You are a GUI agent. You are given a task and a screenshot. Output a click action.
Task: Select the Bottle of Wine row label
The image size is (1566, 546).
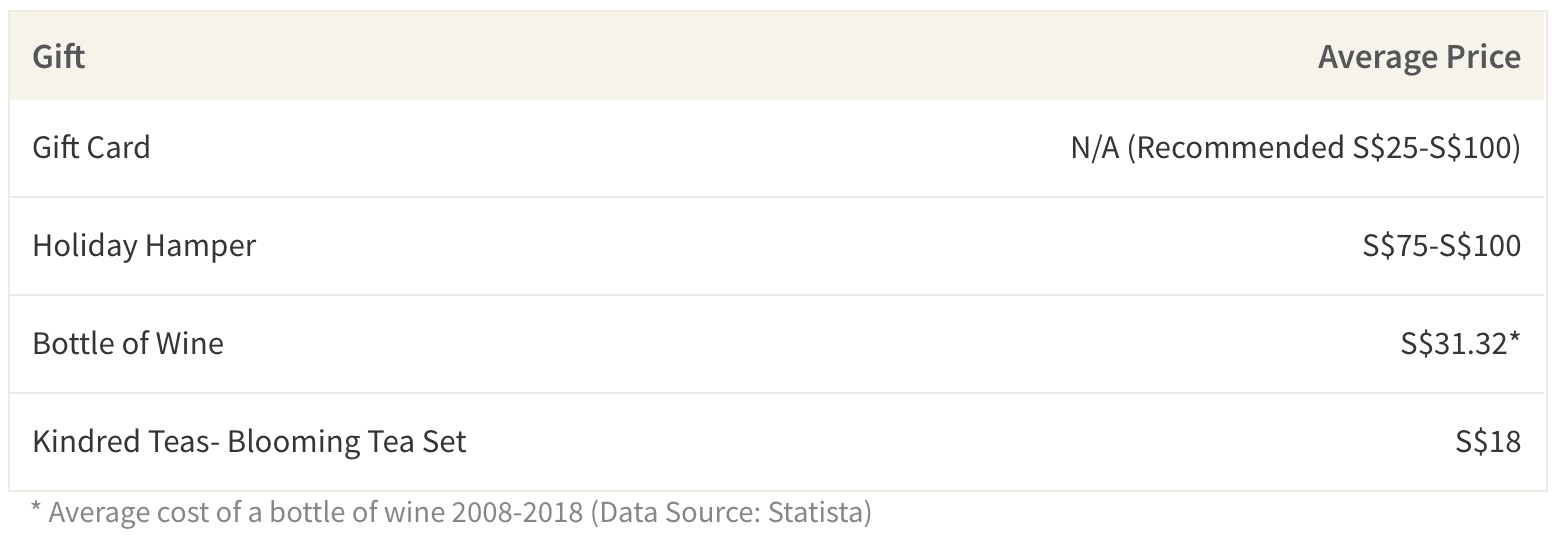[x=128, y=343]
